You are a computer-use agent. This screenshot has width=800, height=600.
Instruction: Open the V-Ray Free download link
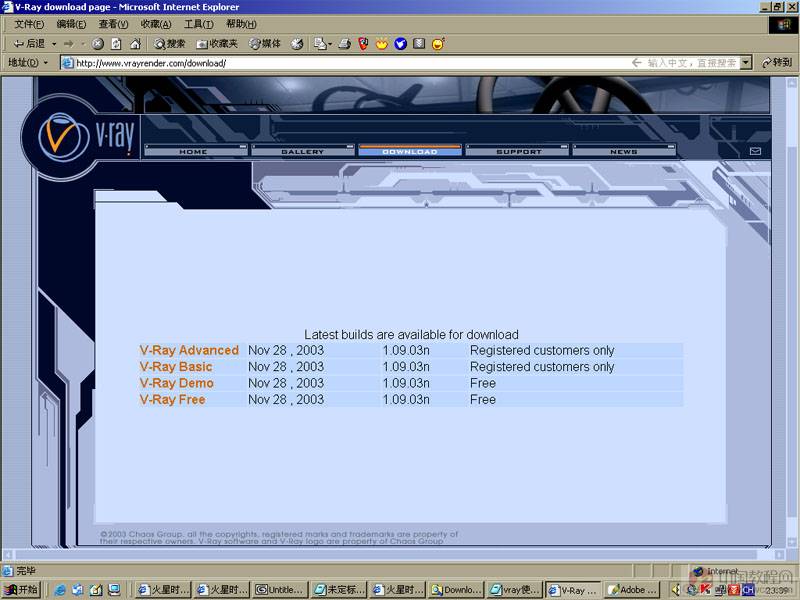172,399
